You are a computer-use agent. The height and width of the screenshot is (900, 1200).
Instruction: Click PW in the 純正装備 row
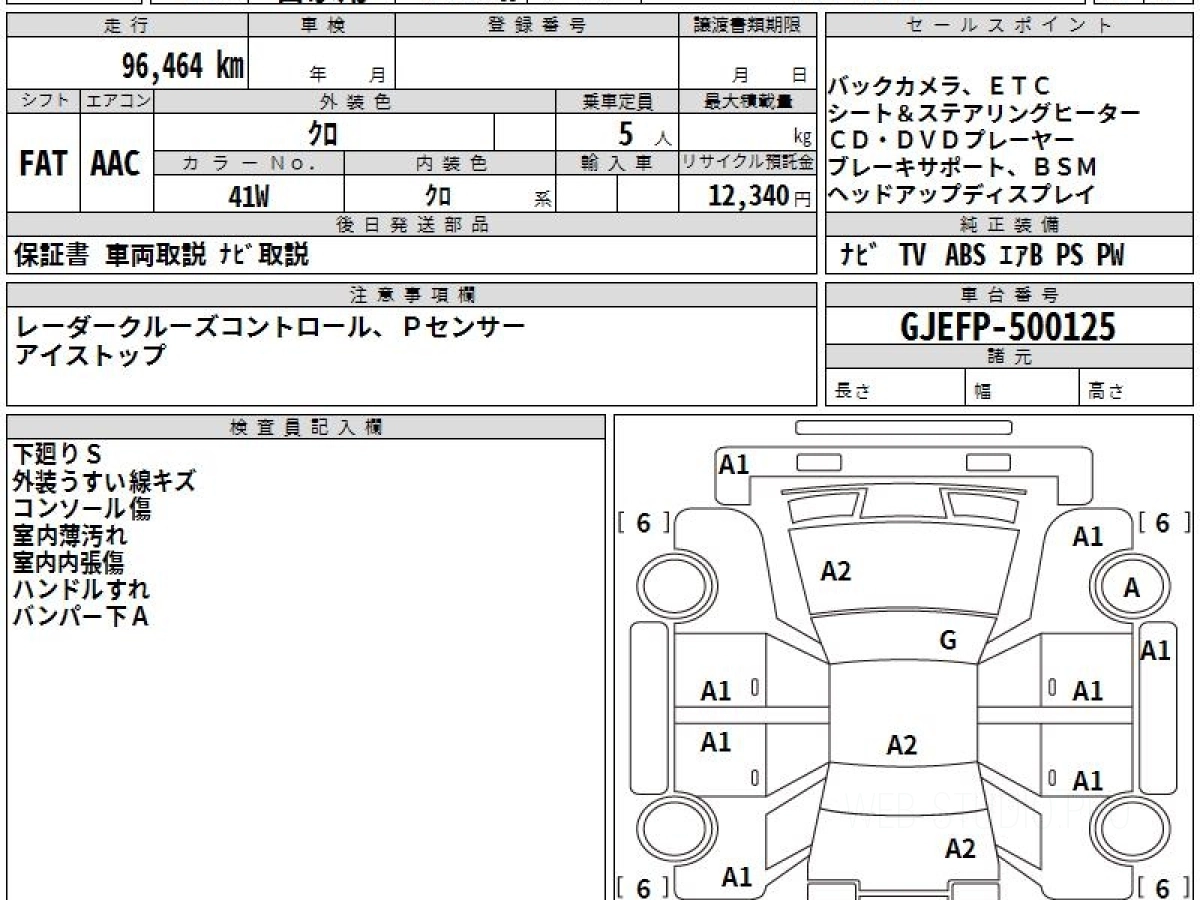point(1110,256)
